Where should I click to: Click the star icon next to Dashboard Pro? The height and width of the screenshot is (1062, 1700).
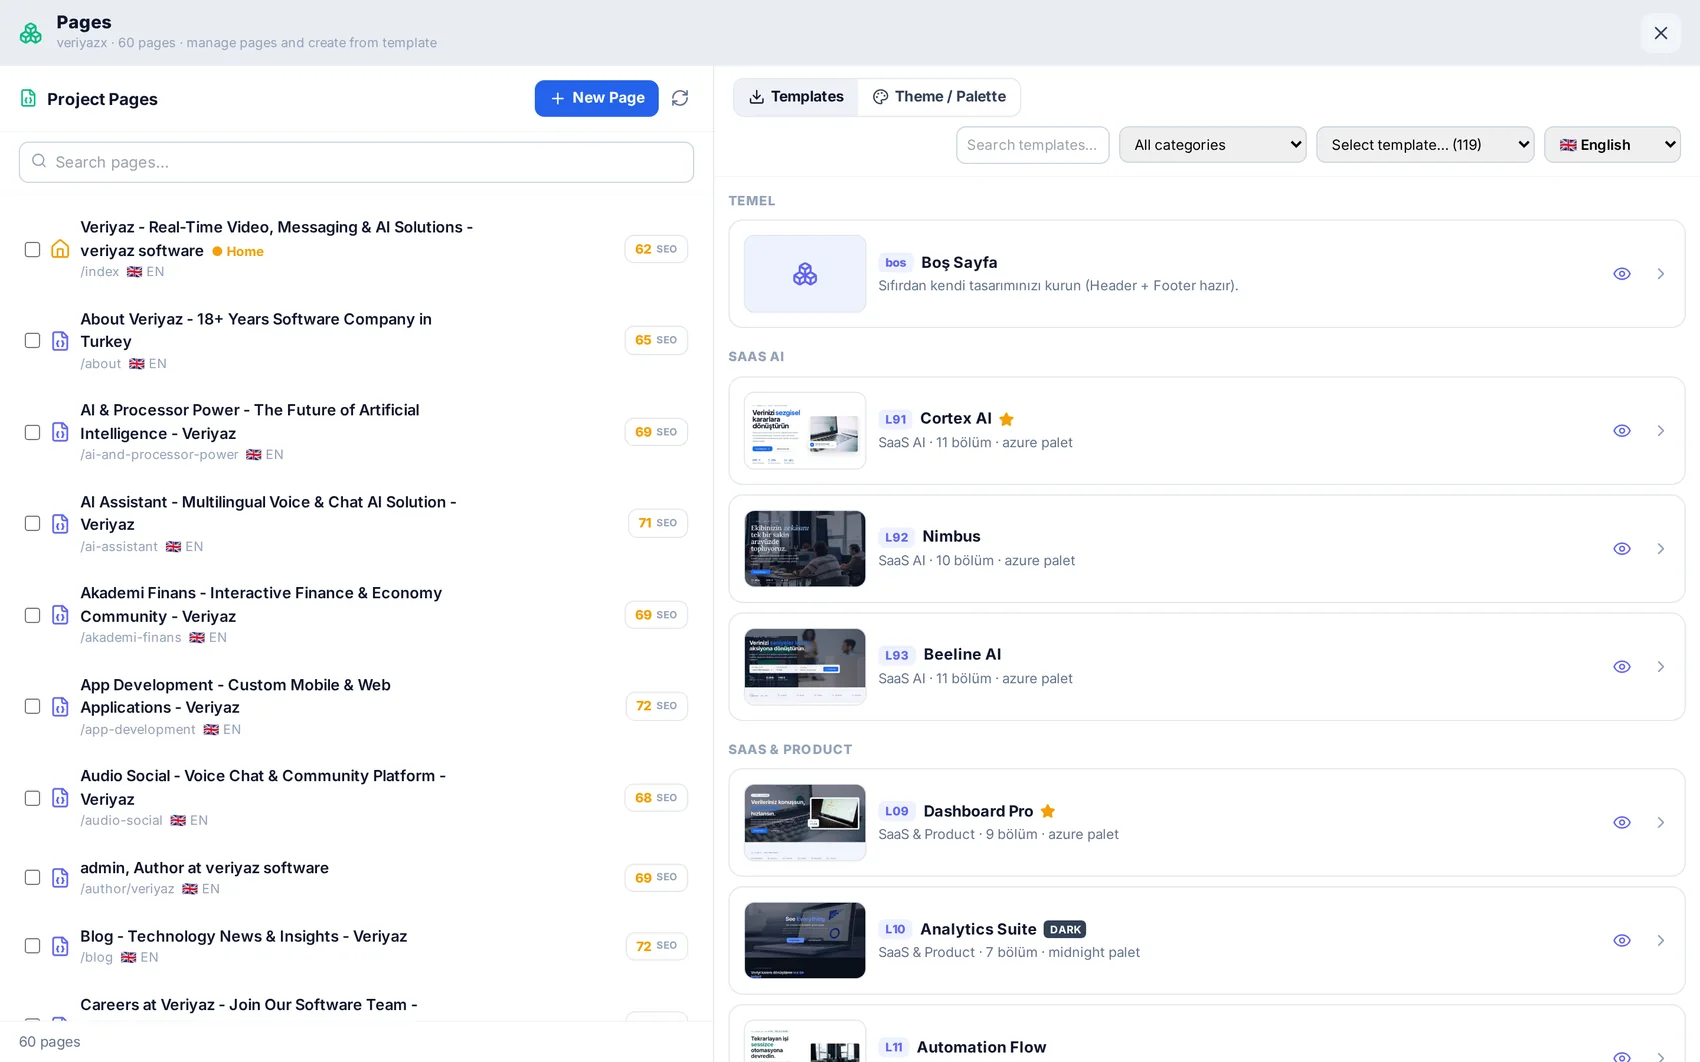(1048, 811)
